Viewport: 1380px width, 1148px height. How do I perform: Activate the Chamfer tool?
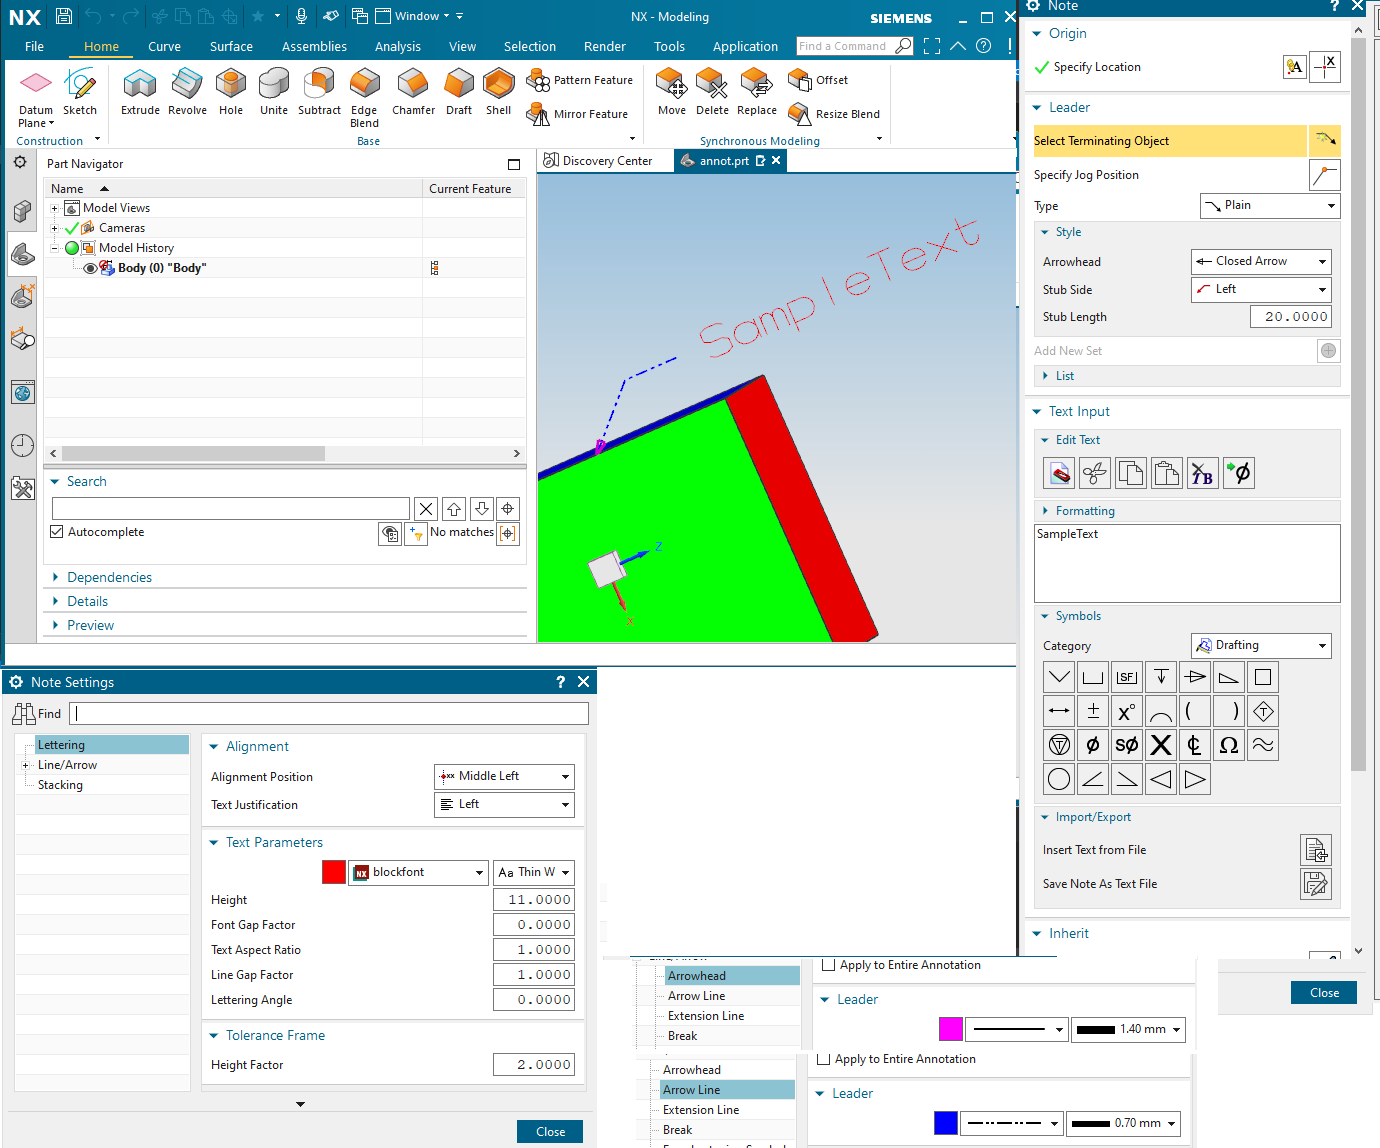click(413, 92)
